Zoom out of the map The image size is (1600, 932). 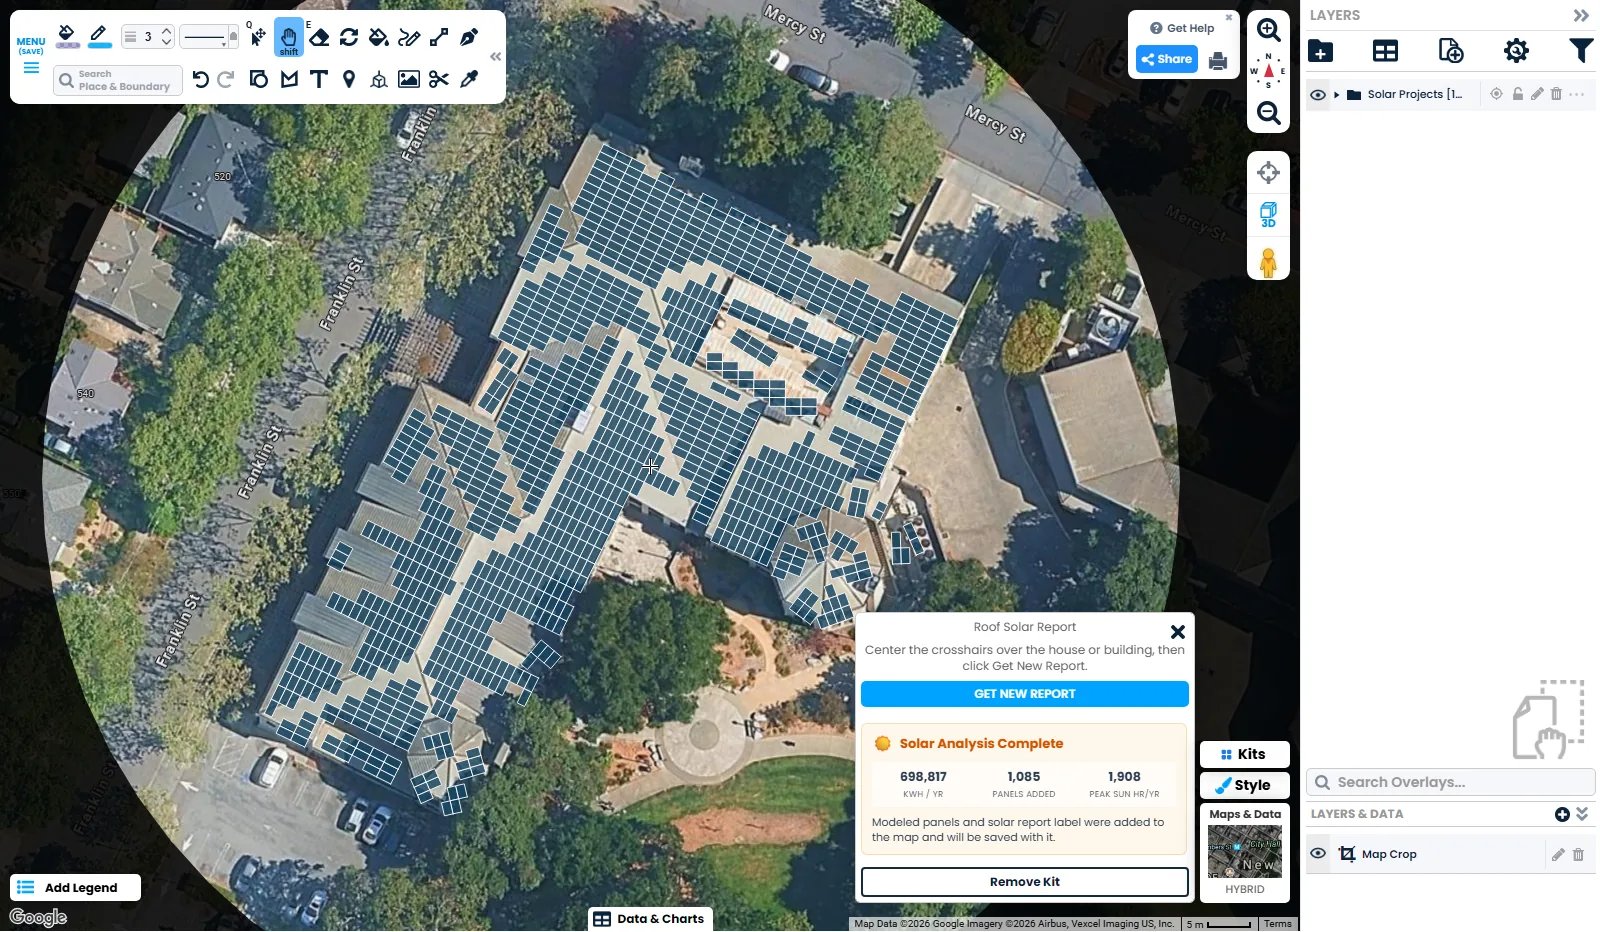(x=1268, y=113)
